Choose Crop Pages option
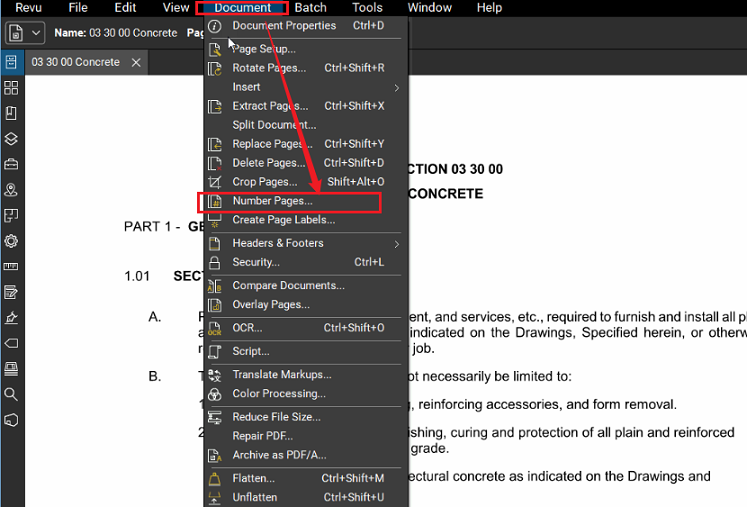 [x=305, y=182]
